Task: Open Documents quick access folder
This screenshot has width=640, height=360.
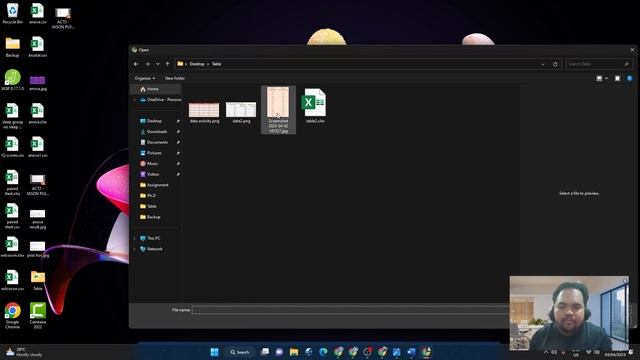Action: [157, 142]
